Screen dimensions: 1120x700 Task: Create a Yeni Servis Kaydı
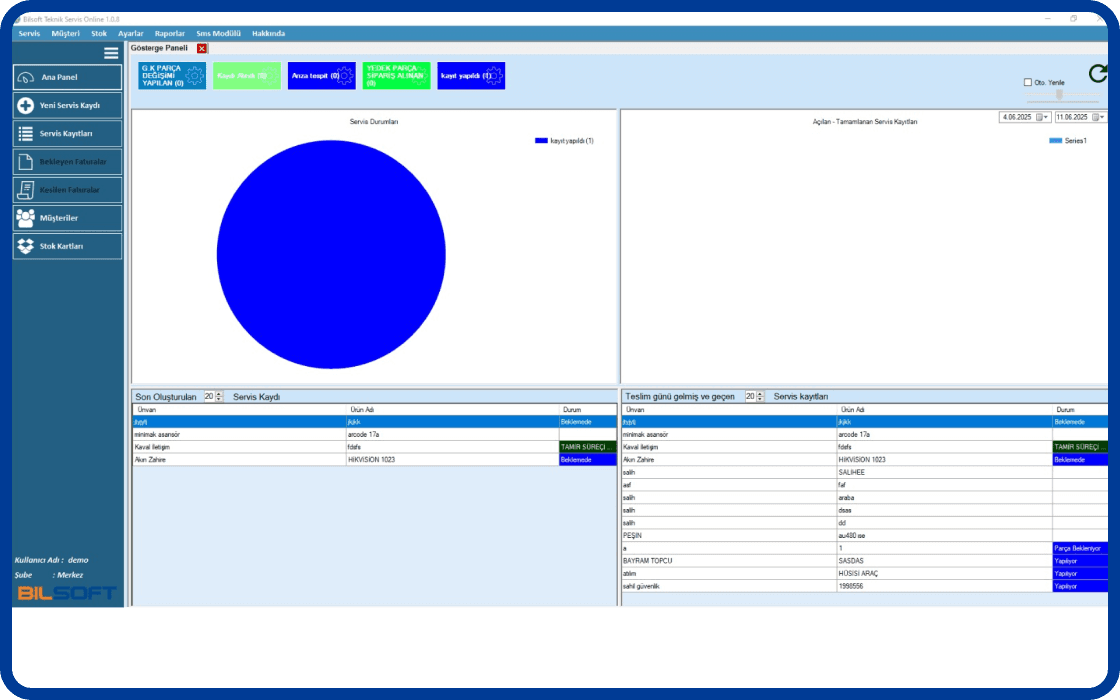[x=67, y=105]
